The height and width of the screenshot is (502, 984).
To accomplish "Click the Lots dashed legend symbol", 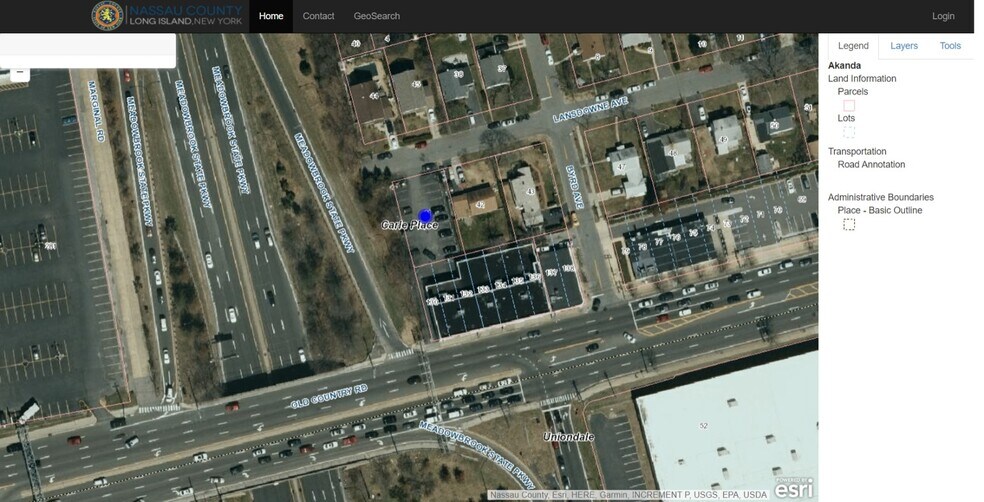I will tap(849, 132).
